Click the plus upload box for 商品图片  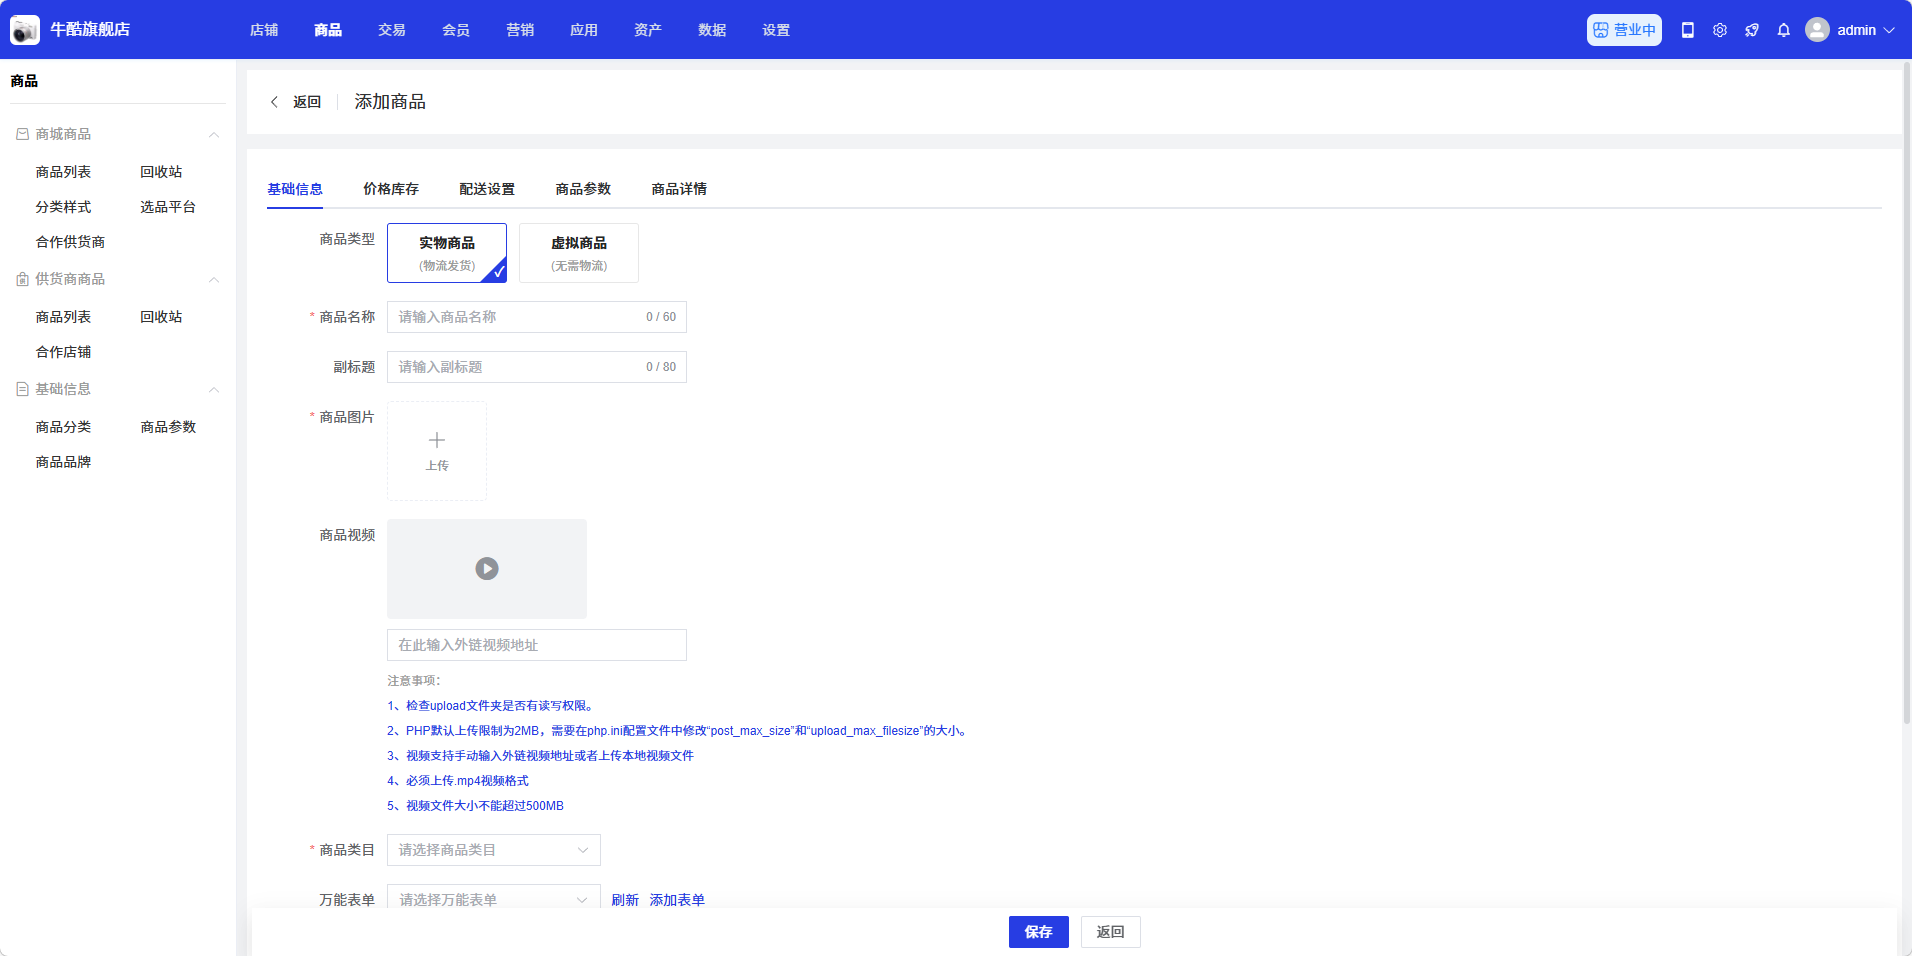tap(437, 451)
